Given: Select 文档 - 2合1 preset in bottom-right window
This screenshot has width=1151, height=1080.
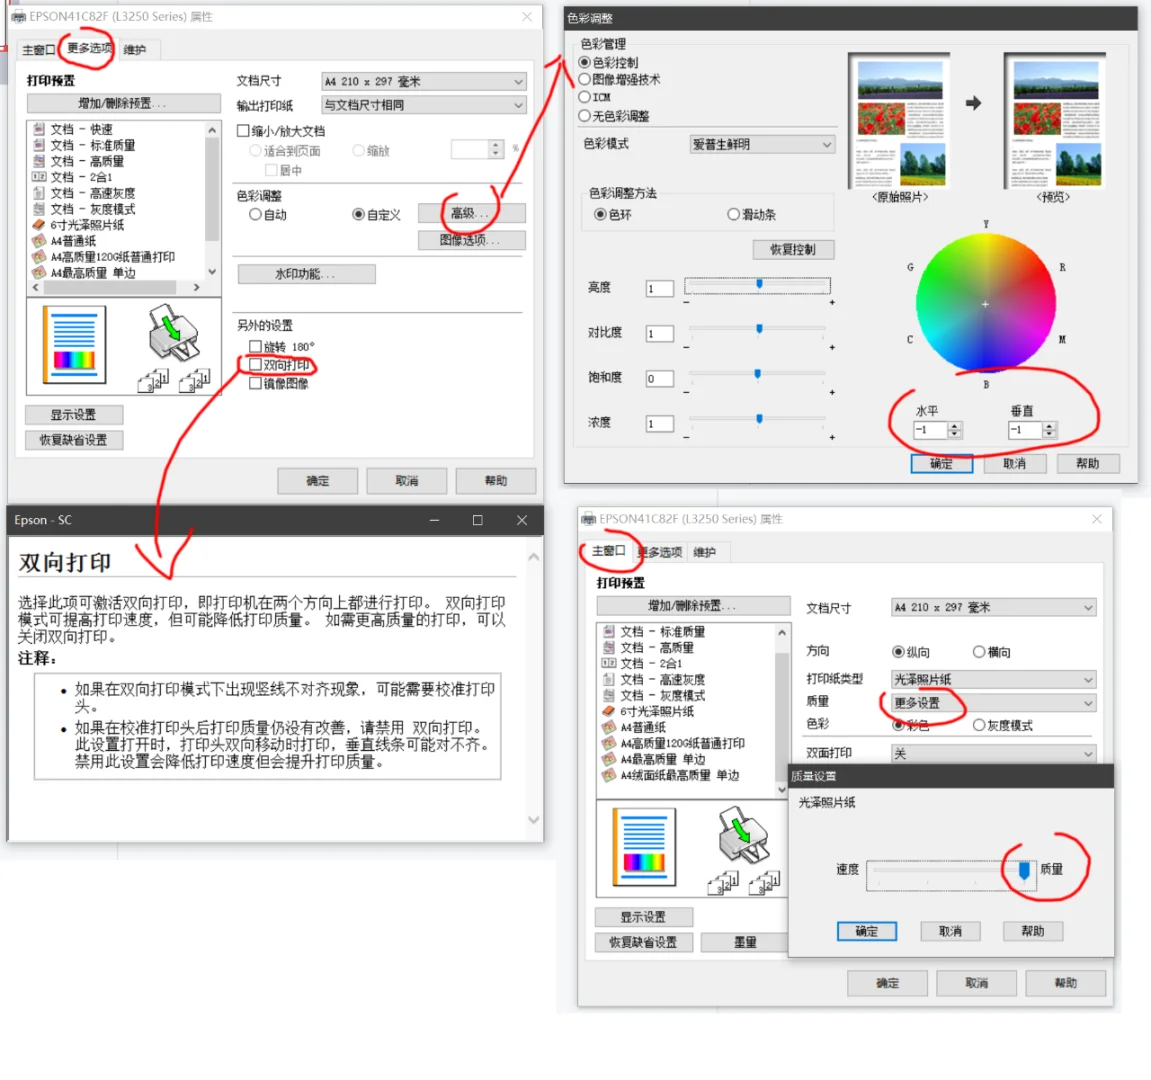Looking at the screenshot, I should point(642,663).
